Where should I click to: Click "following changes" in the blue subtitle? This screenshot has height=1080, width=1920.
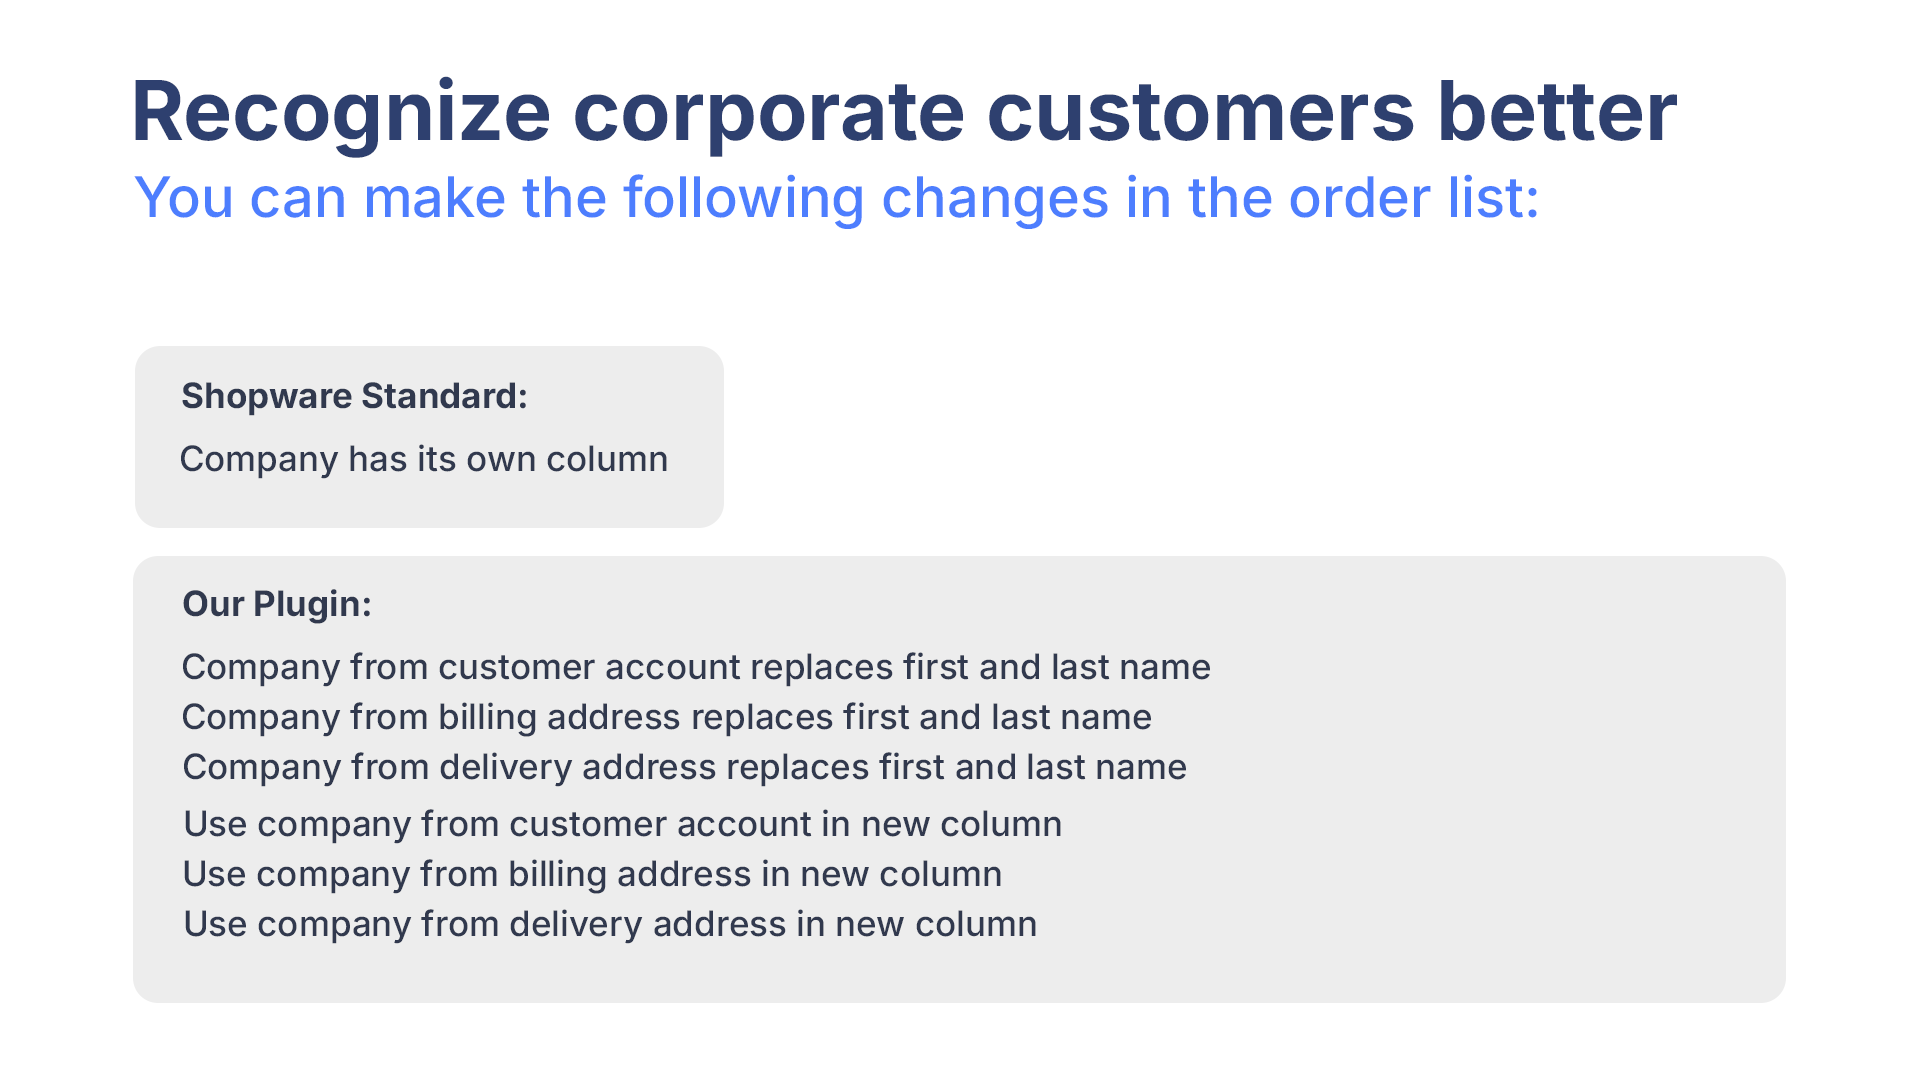tap(866, 198)
